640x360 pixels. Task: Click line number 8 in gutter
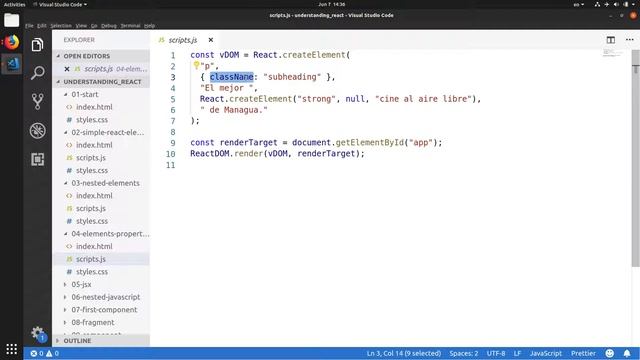(173, 132)
